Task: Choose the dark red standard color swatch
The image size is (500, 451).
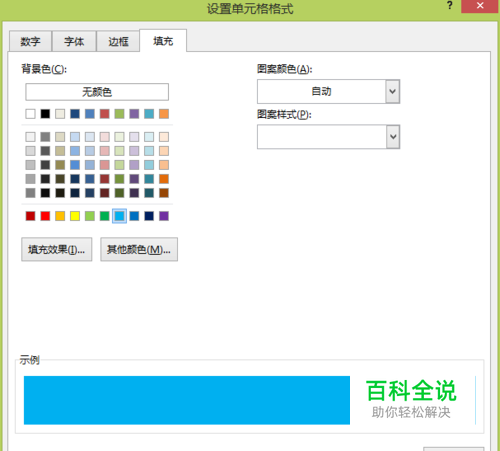Action: (30, 216)
